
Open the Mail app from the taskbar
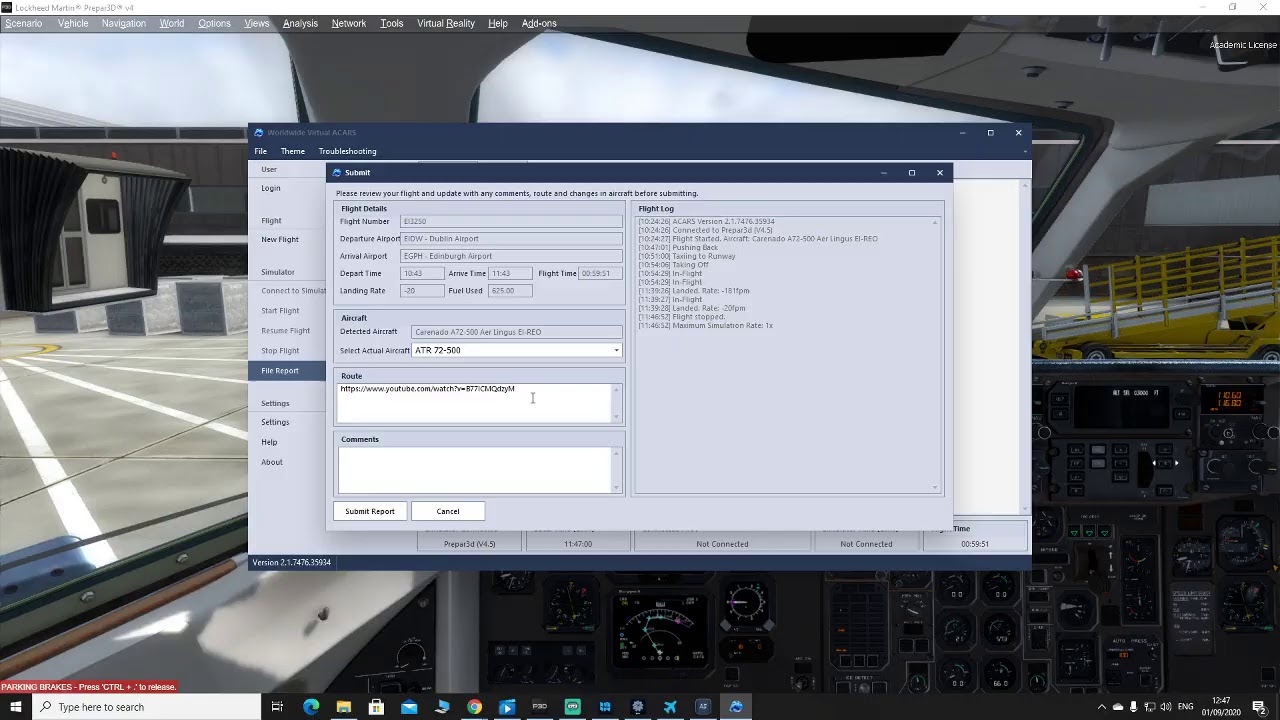(x=409, y=707)
